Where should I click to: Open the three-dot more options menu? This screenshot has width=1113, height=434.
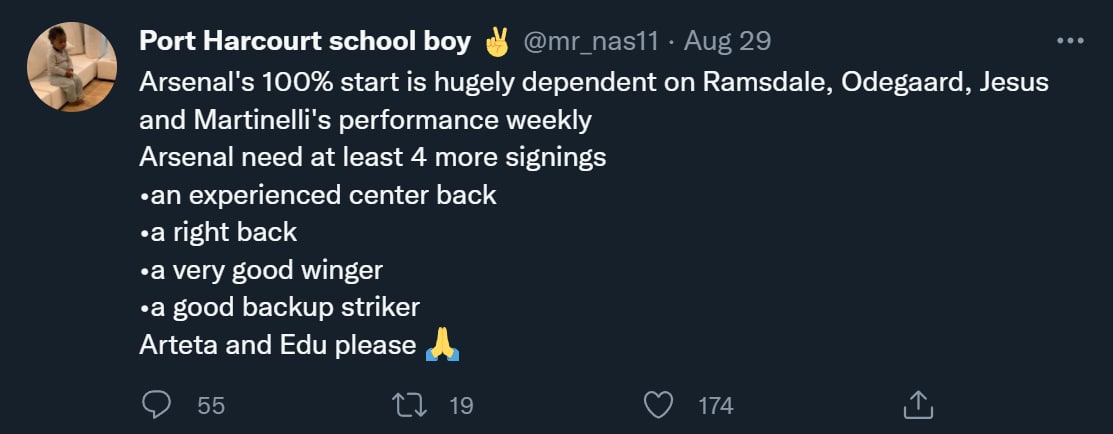(x=1070, y=42)
